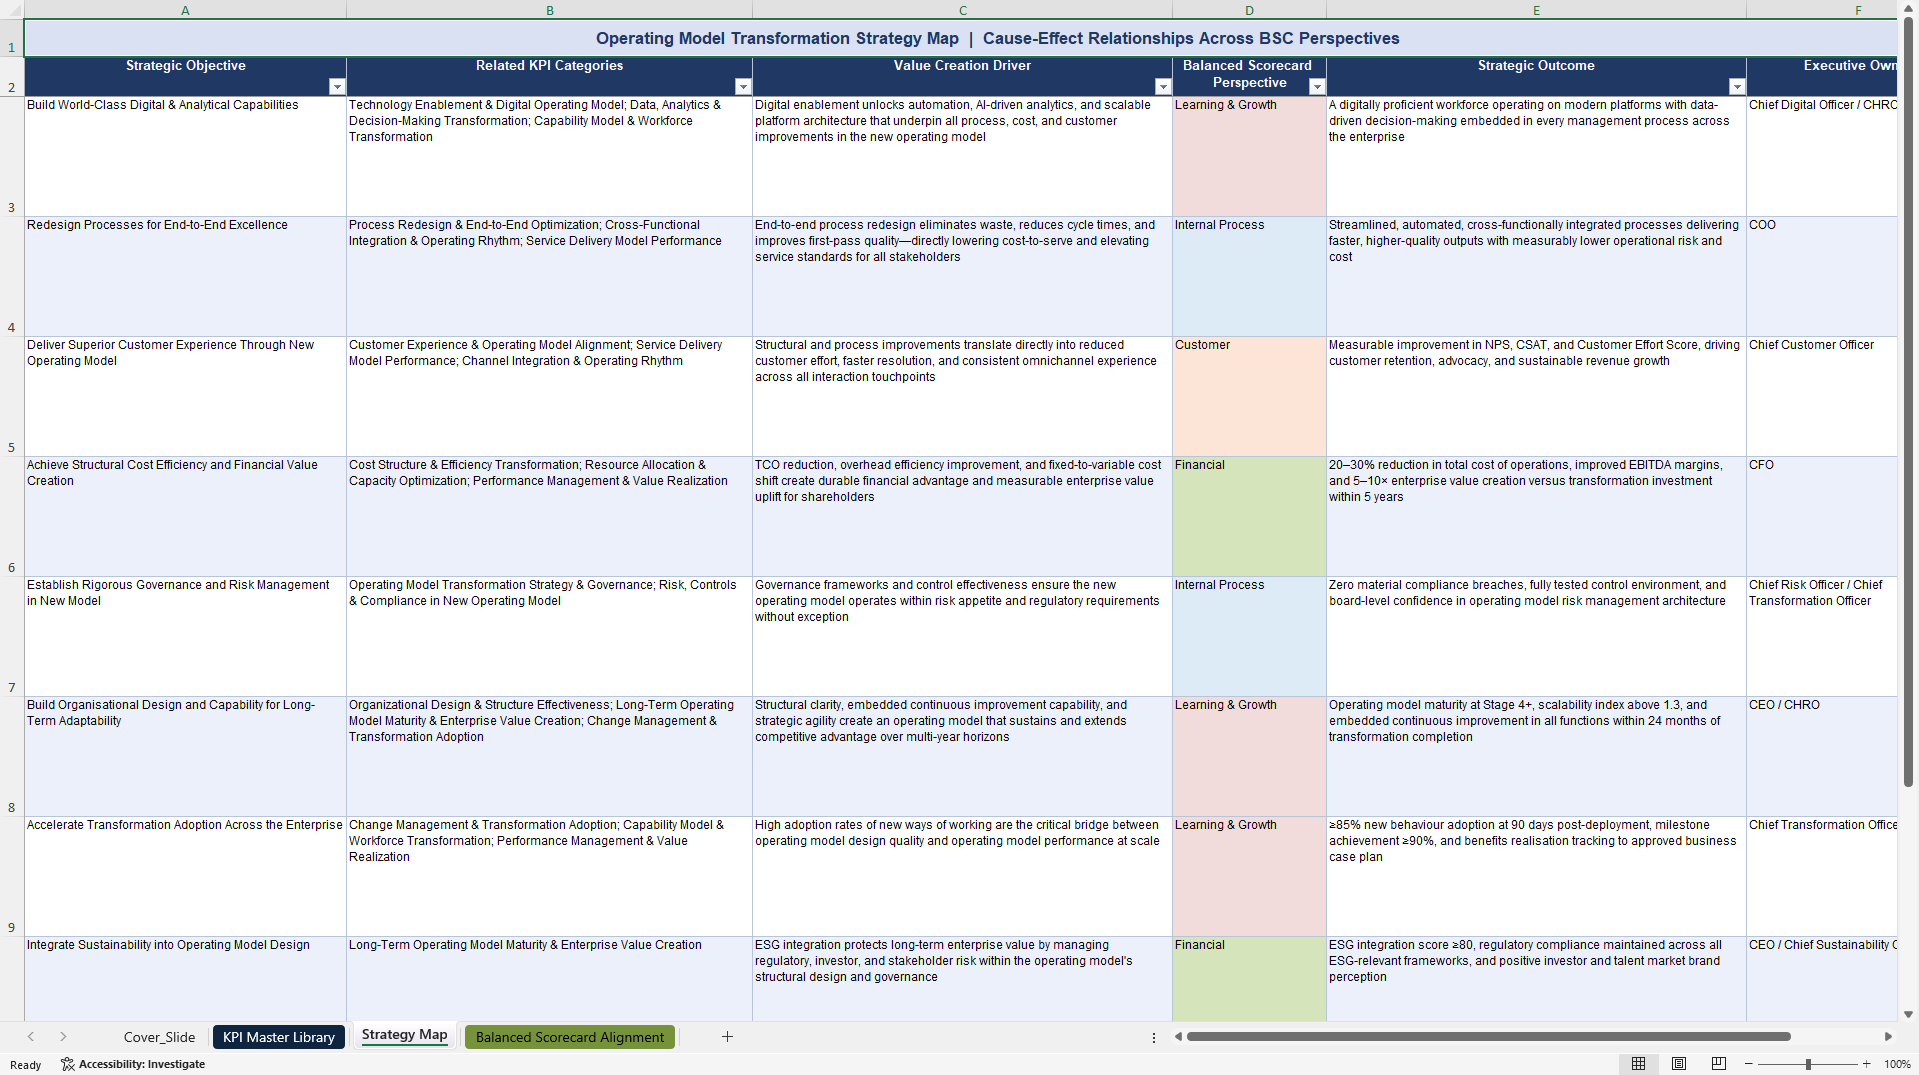Open Accessibility: Investigate in status bar
Viewport: 1919px width, 1075px height.
coord(133,1064)
